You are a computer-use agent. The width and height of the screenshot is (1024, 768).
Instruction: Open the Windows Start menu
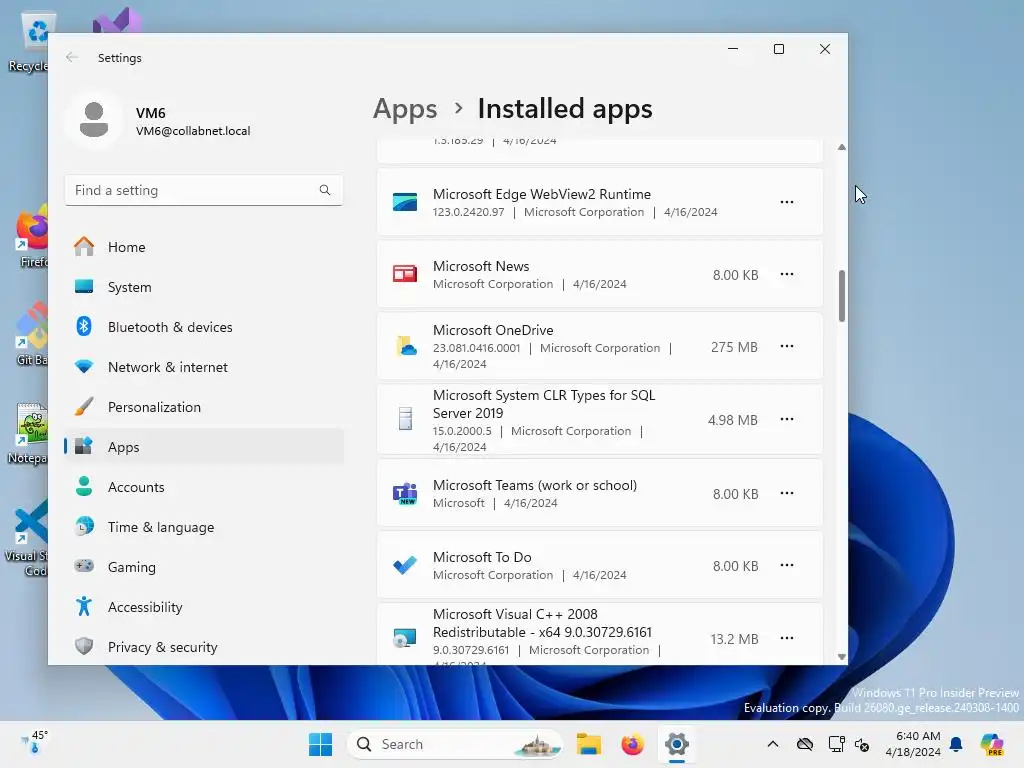pos(320,744)
